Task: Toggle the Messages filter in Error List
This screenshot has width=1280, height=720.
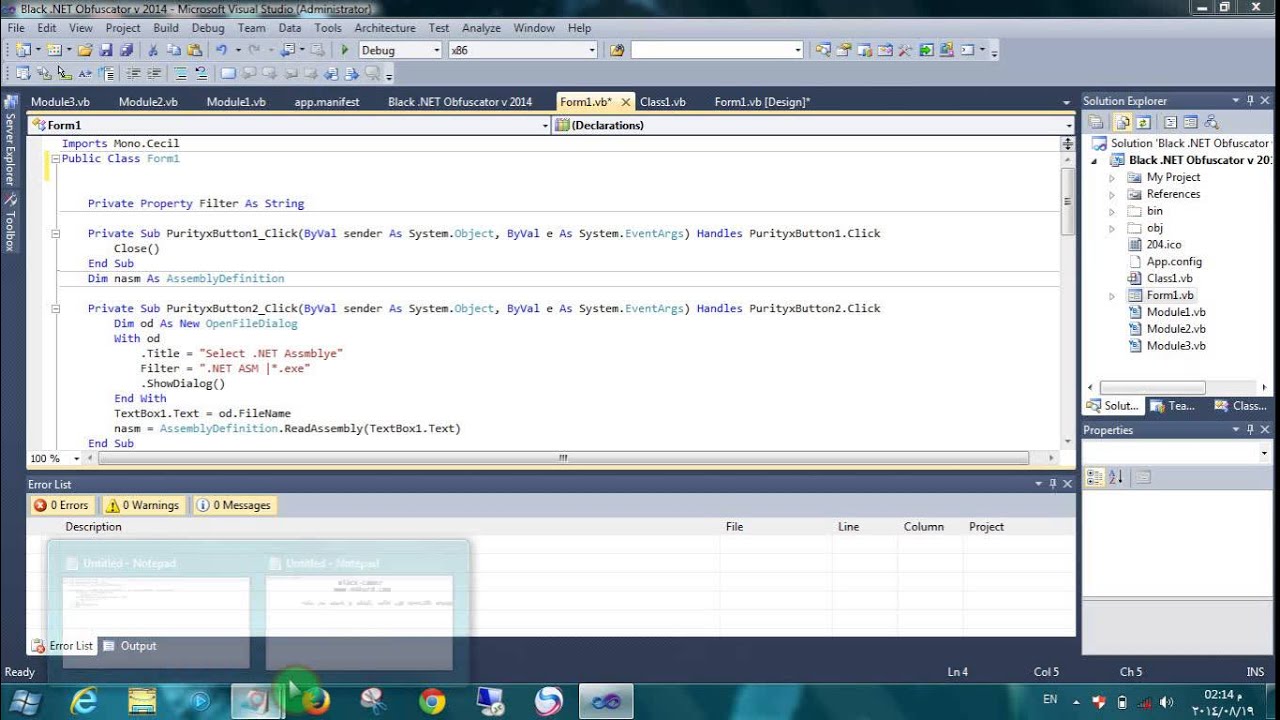Action: [234, 505]
